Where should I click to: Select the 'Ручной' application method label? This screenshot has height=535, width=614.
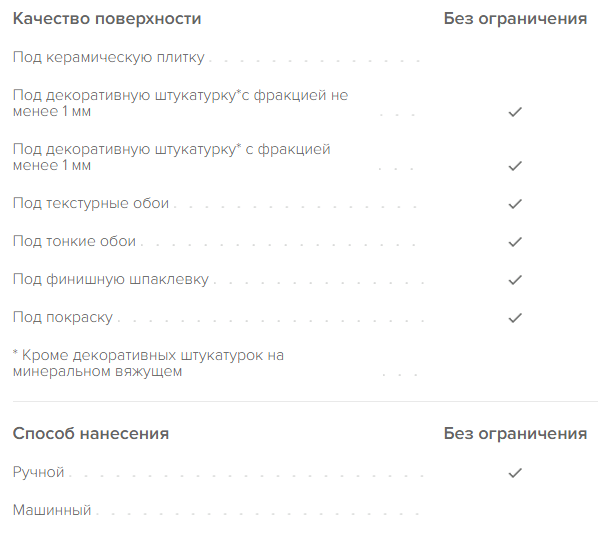39,472
